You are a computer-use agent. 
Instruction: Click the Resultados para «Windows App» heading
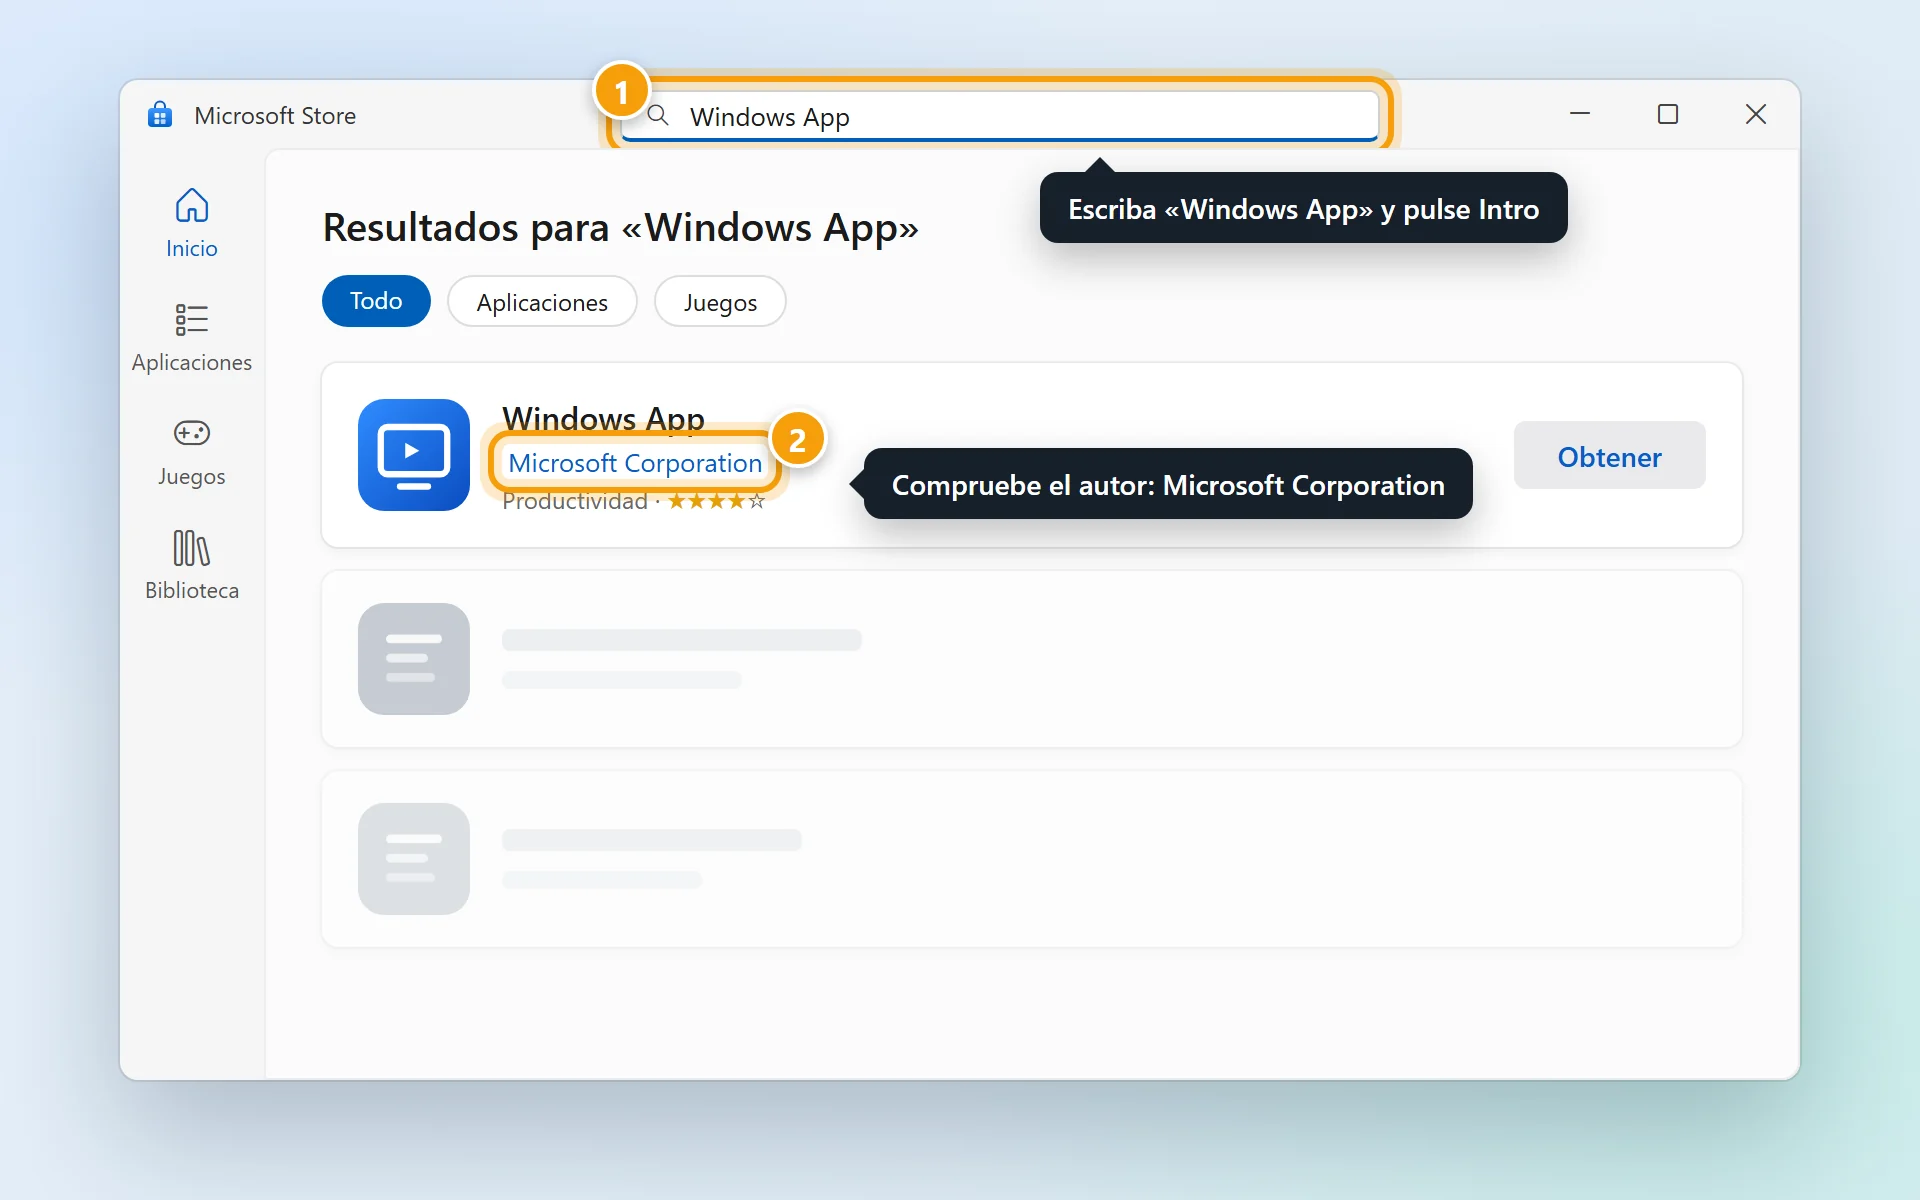point(620,228)
